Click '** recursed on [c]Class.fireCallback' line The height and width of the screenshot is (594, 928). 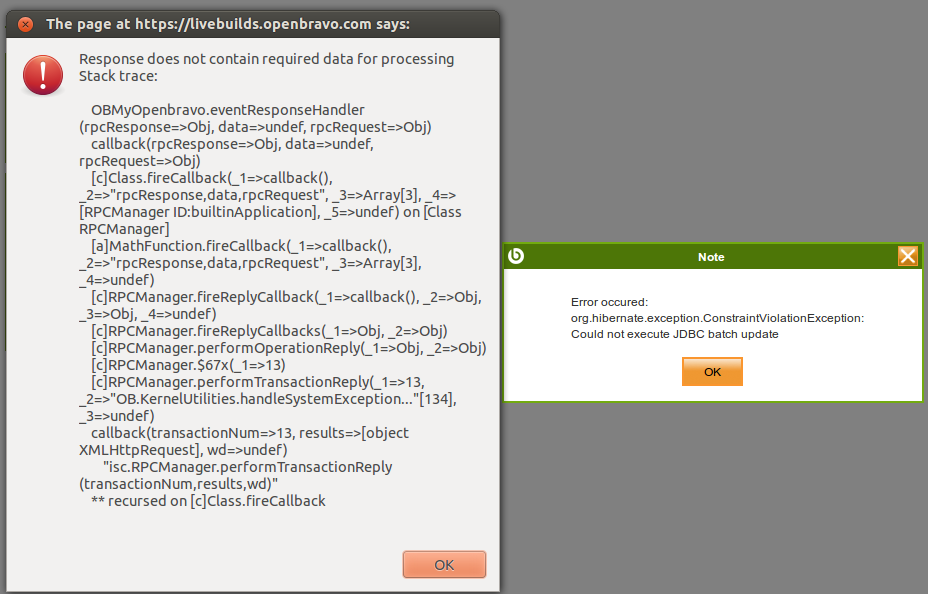click(x=208, y=501)
